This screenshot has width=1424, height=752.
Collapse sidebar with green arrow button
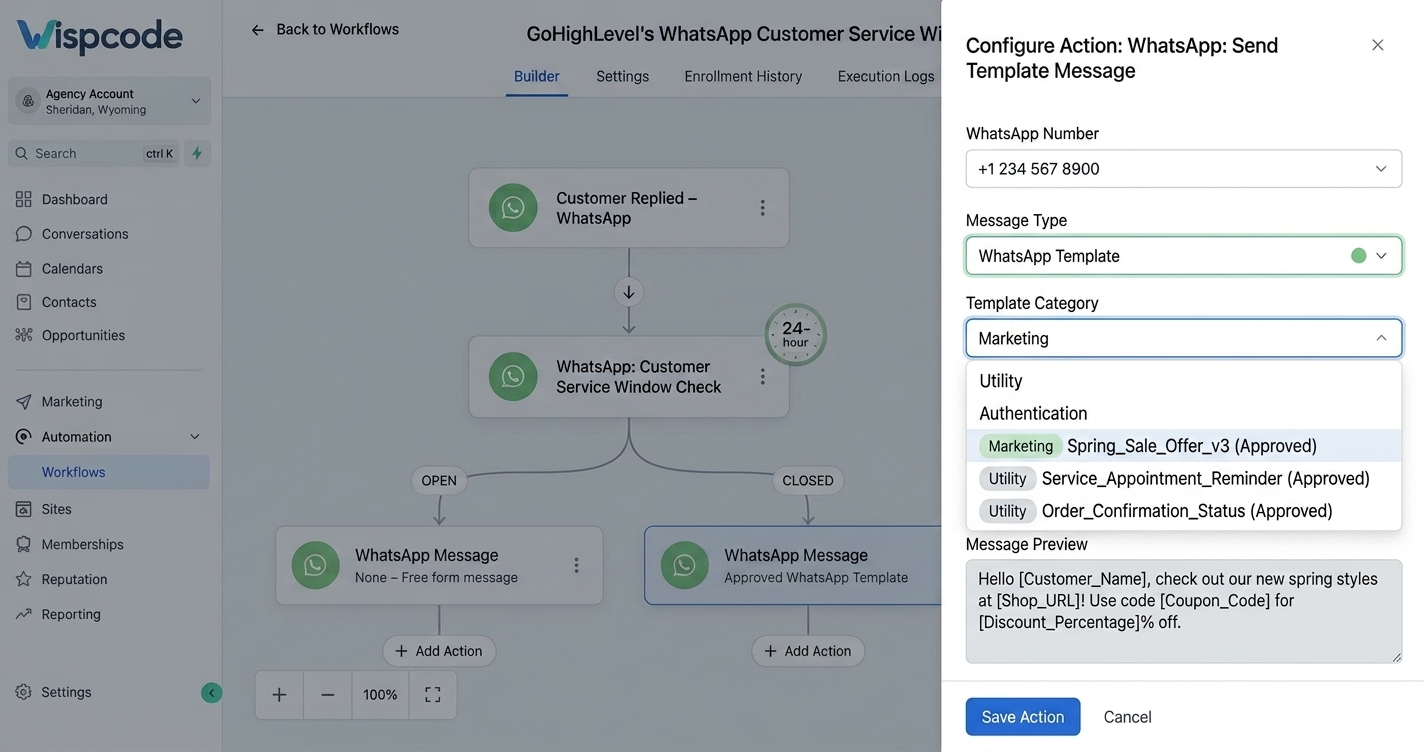pos(211,692)
